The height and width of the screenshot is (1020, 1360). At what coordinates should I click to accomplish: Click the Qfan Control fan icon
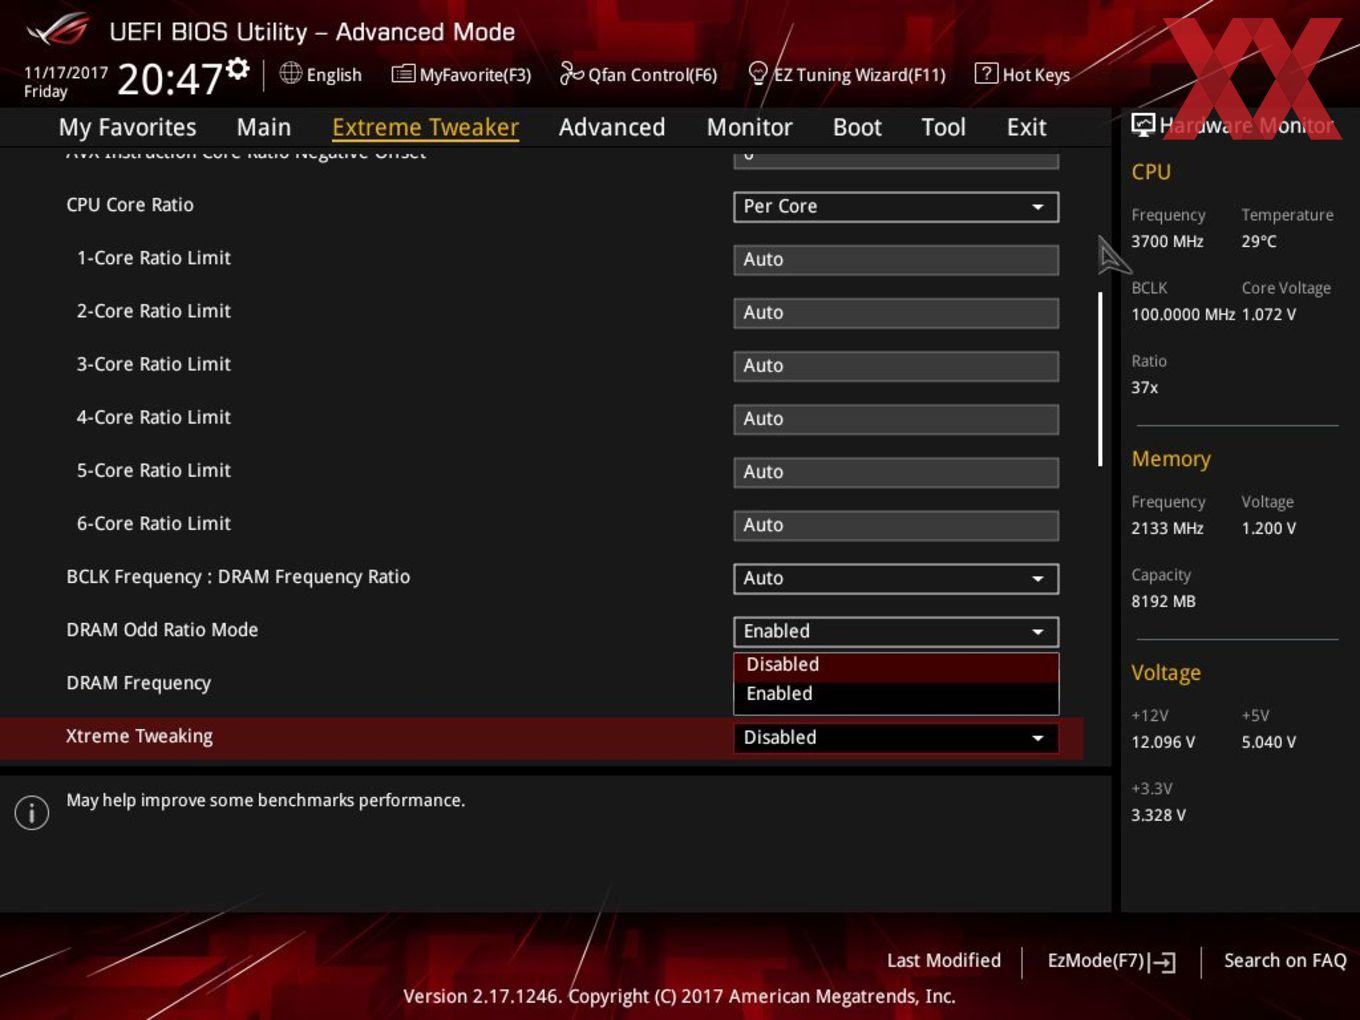[x=571, y=73]
